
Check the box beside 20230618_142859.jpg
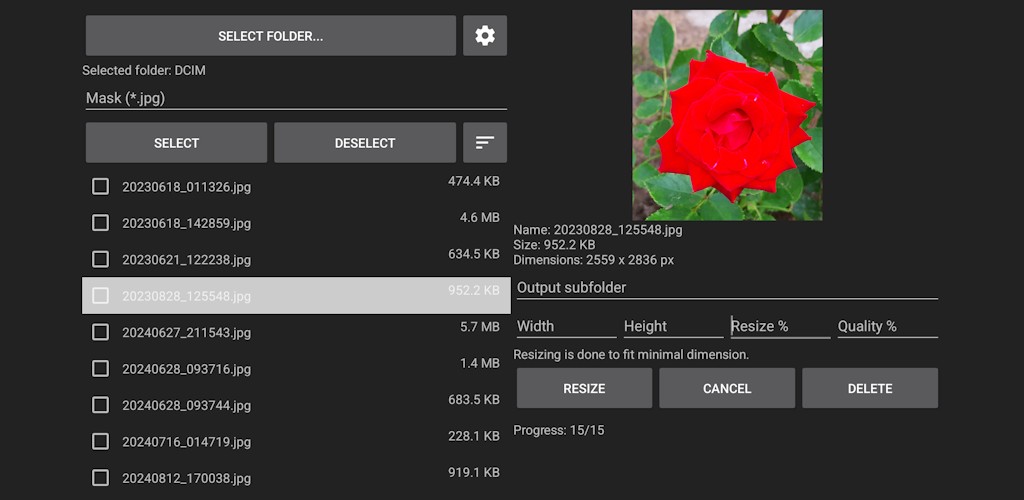coord(100,222)
